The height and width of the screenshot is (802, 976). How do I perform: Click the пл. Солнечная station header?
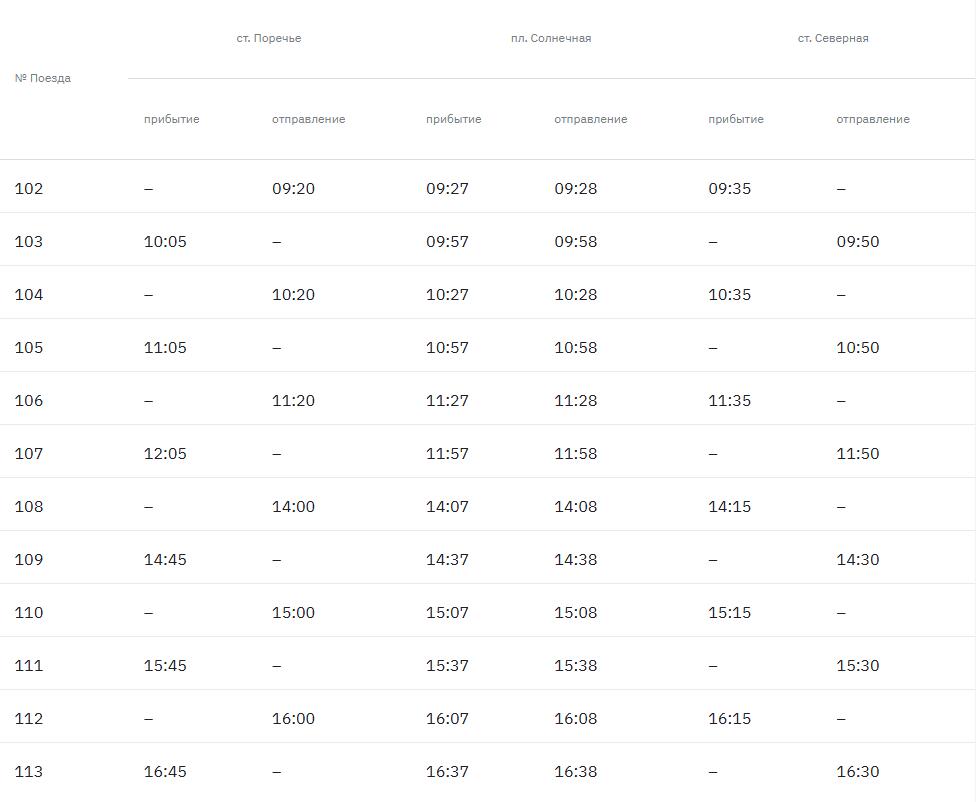point(551,38)
